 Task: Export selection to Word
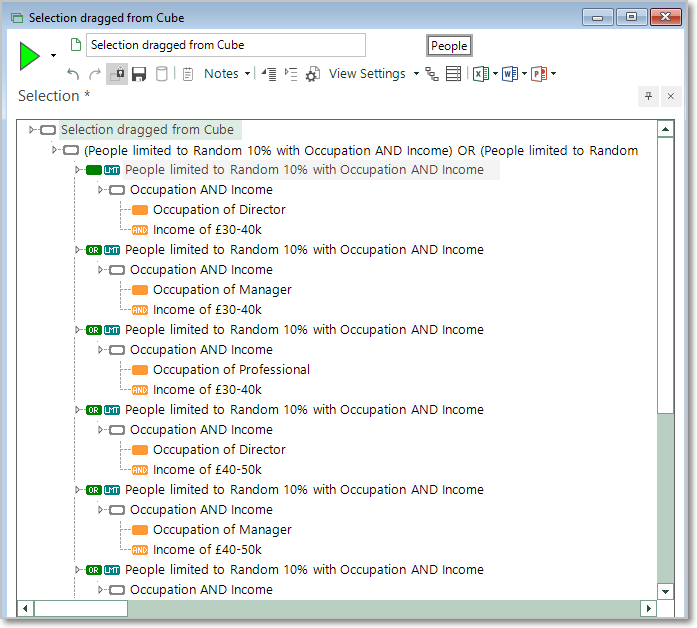point(510,74)
